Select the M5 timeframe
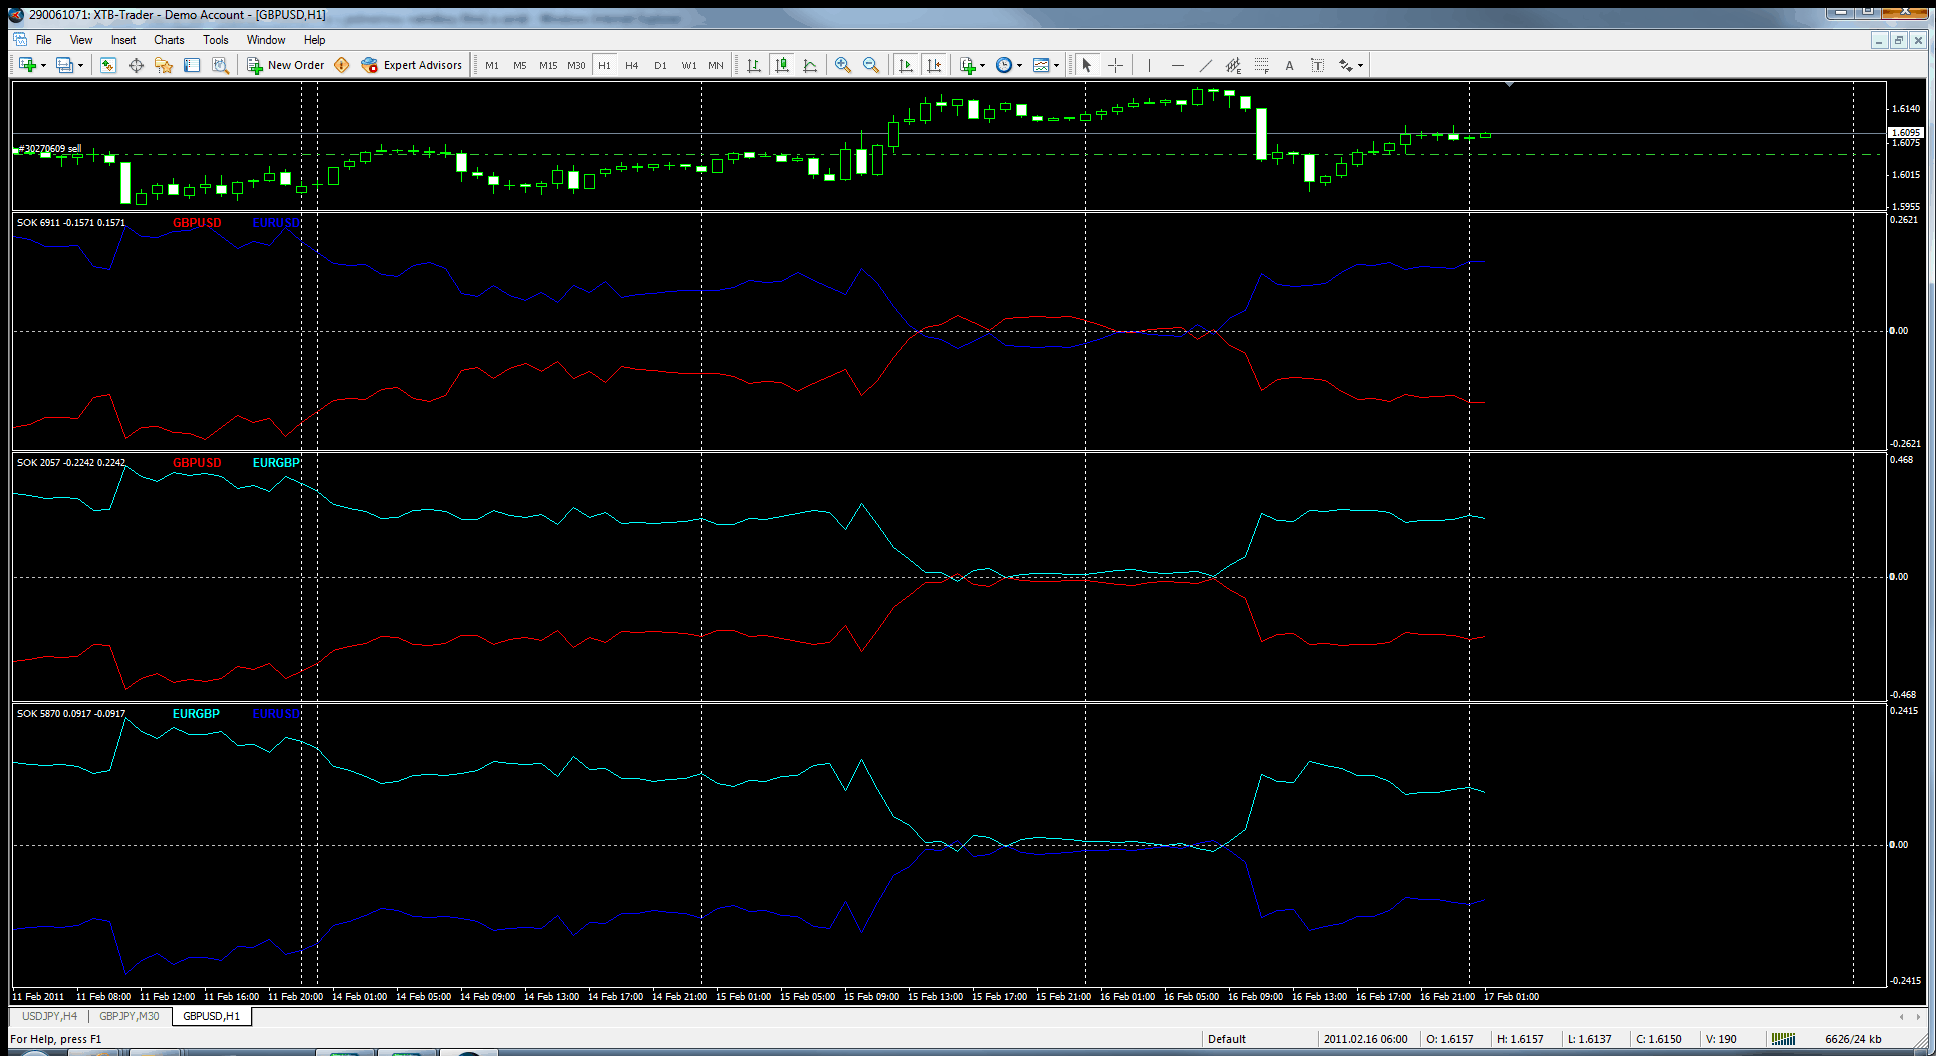Image resolution: width=1936 pixels, height=1056 pixels. (520, 65)
